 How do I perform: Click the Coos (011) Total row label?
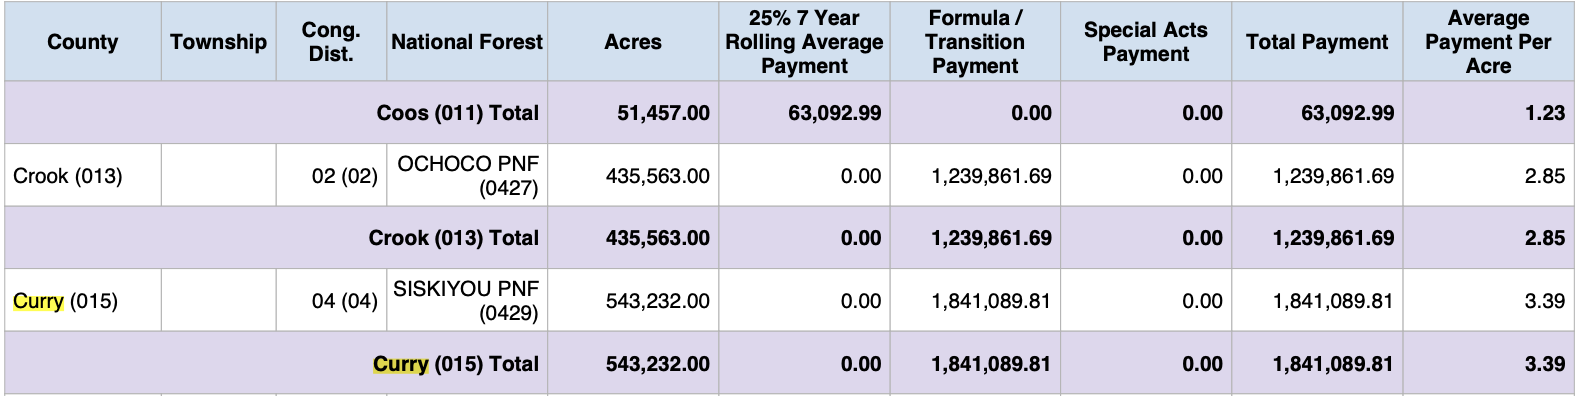[458, 113]
